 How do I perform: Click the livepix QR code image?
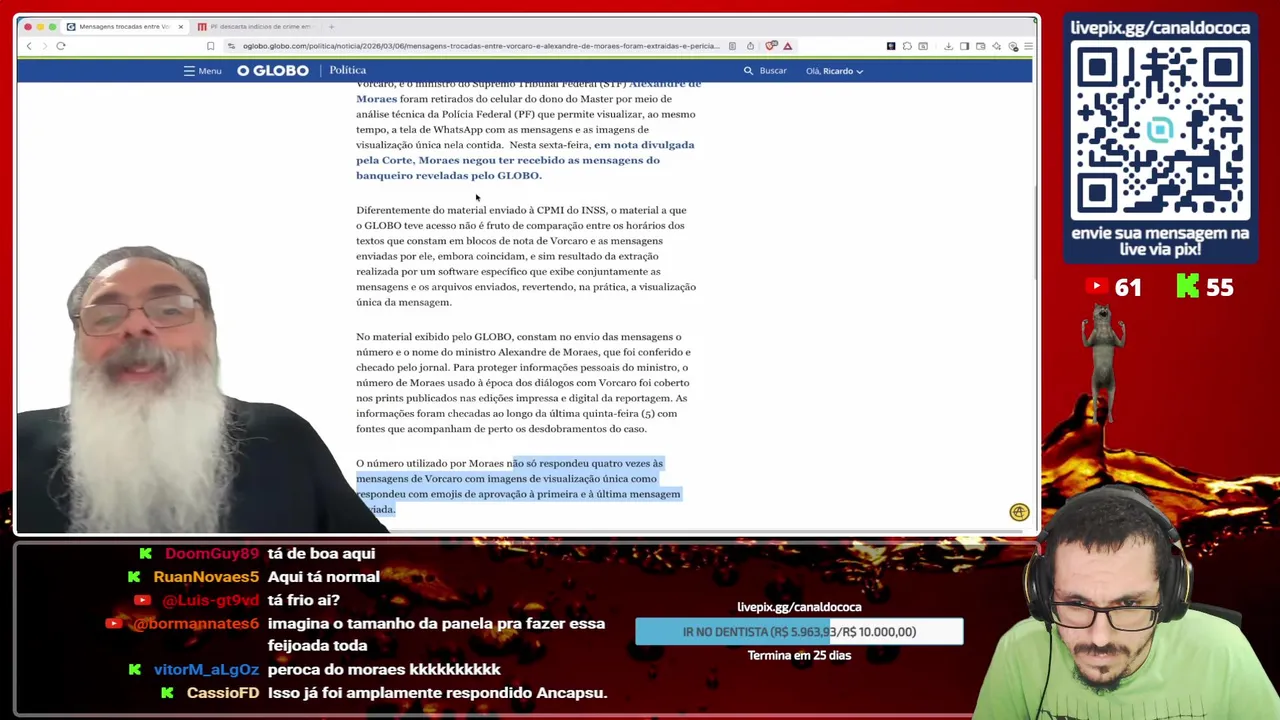coord(1160,132)
